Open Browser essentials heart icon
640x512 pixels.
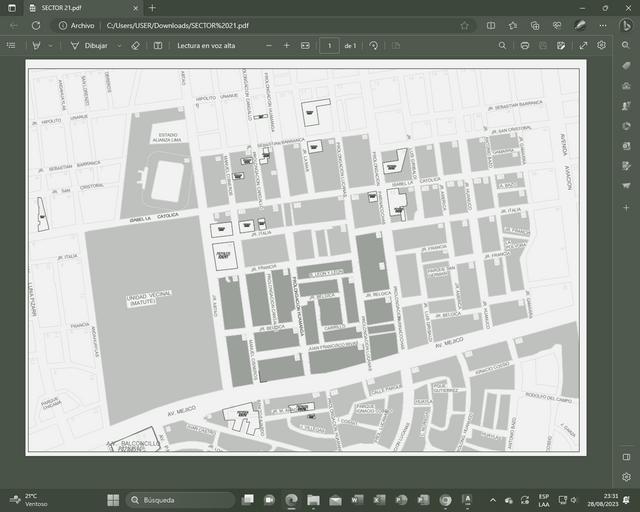pos(557,25)
